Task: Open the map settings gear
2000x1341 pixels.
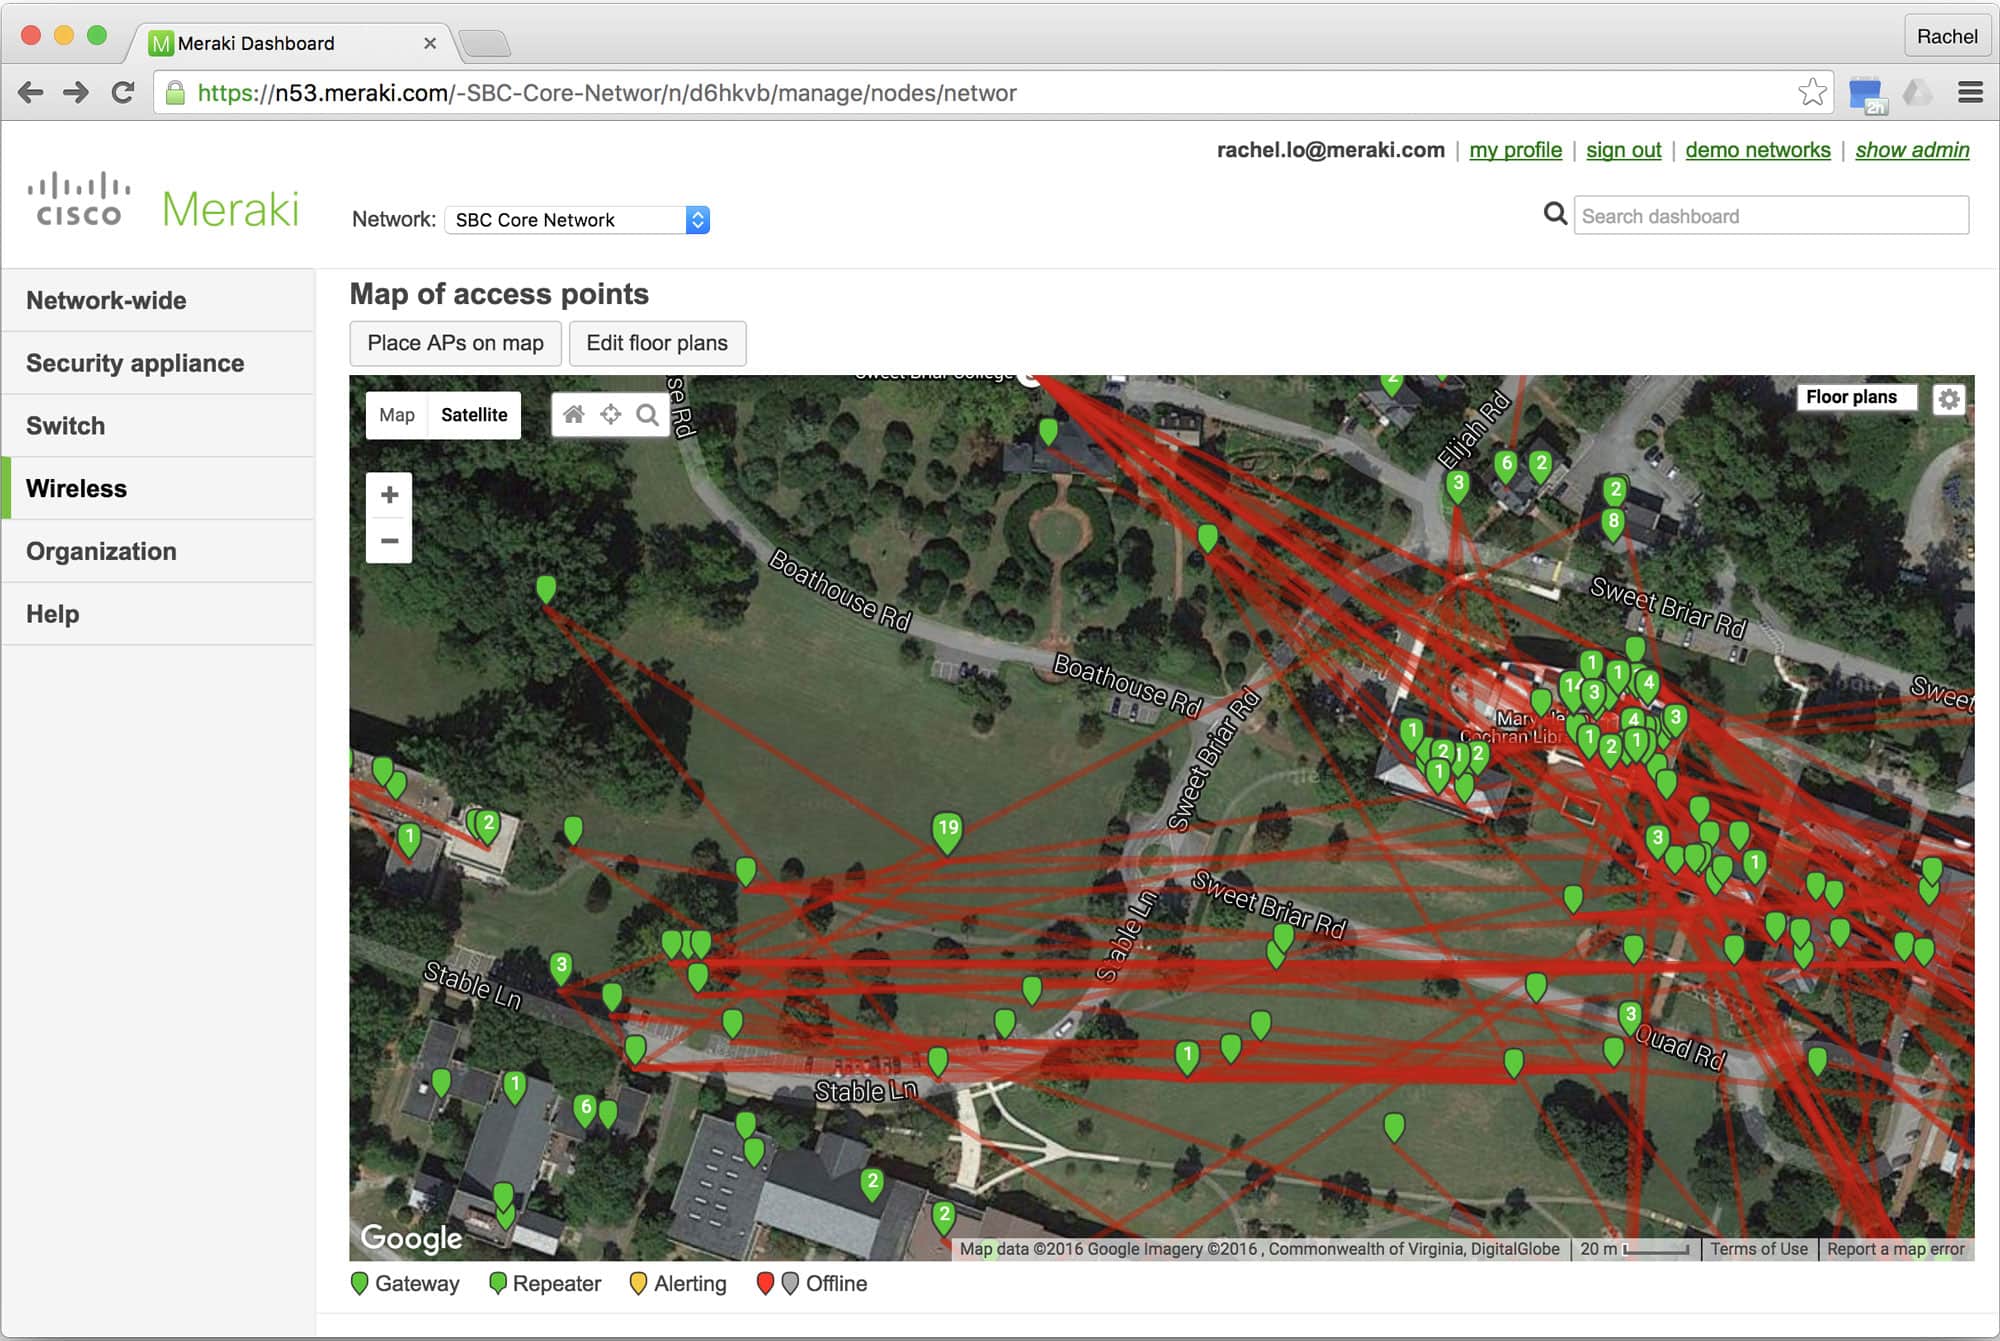Action: 1948,397
